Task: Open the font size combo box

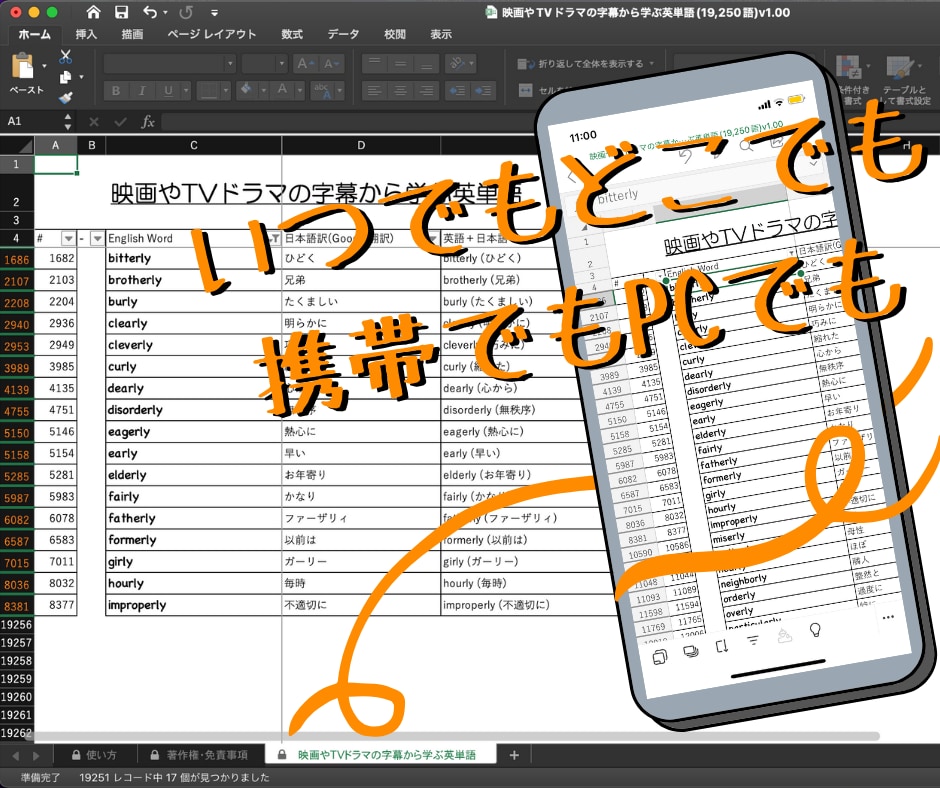Action: click(x=265, y=63)
